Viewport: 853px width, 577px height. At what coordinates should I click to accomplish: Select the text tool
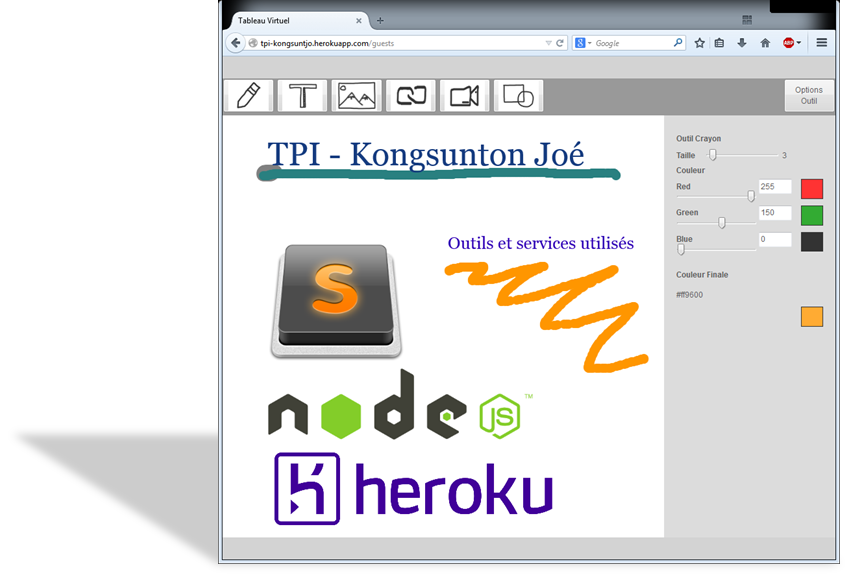point(302,96)
